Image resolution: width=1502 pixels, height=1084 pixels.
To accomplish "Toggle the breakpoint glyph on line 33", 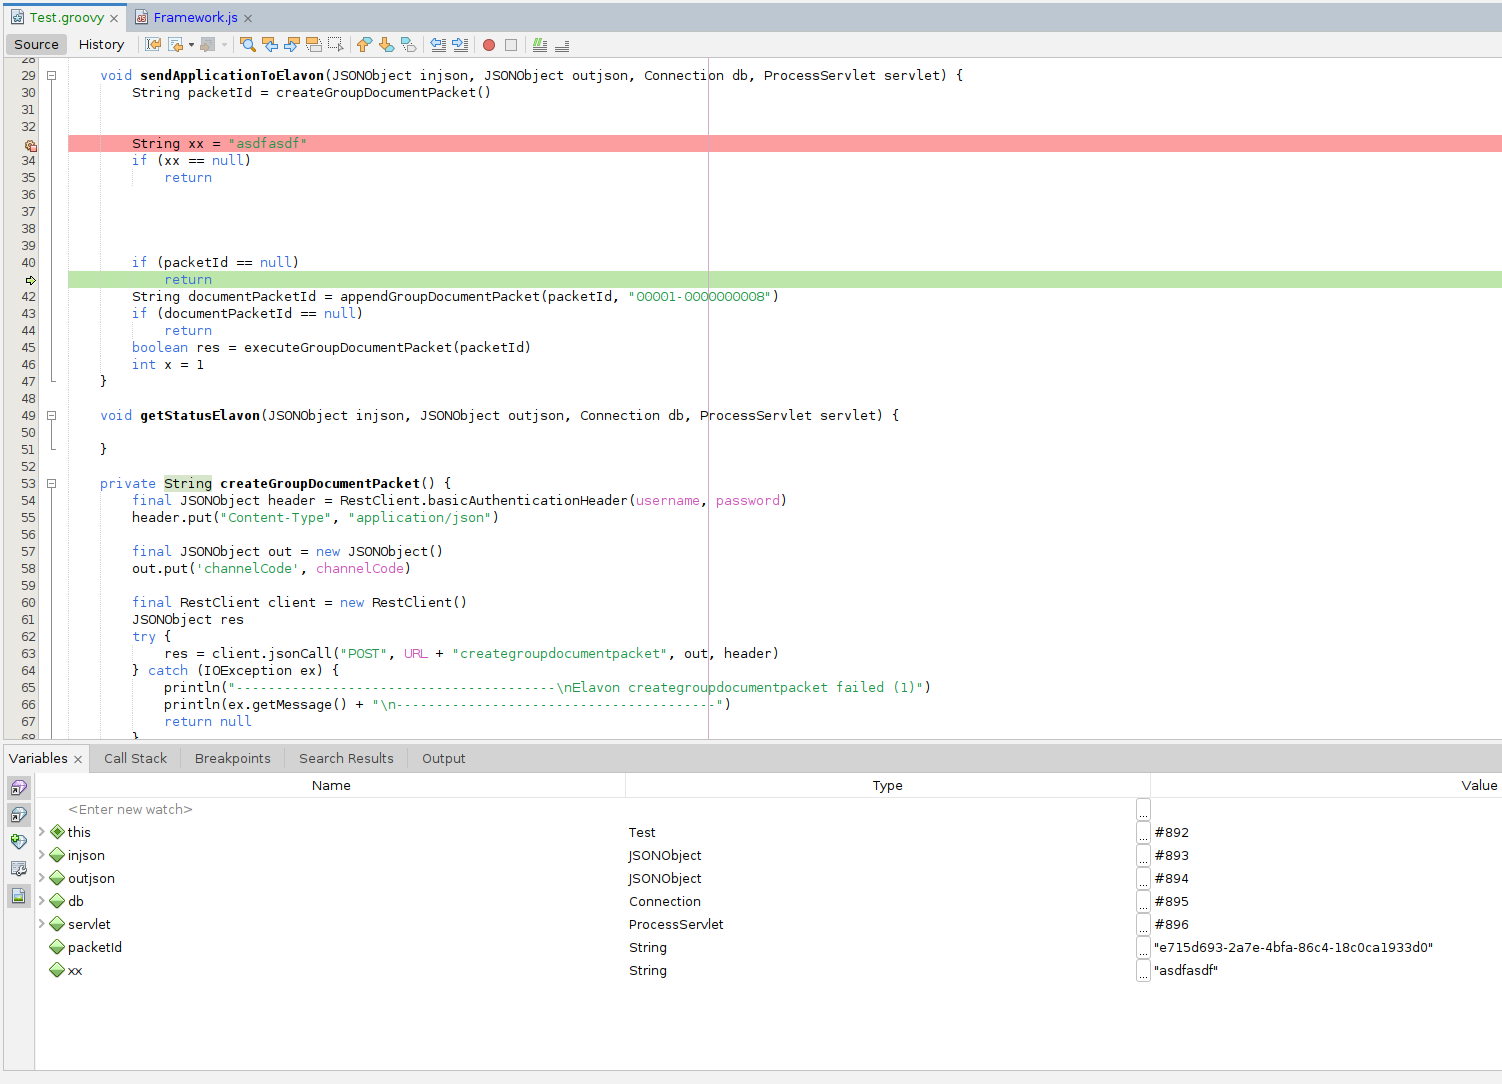I will tap(30, 145).
